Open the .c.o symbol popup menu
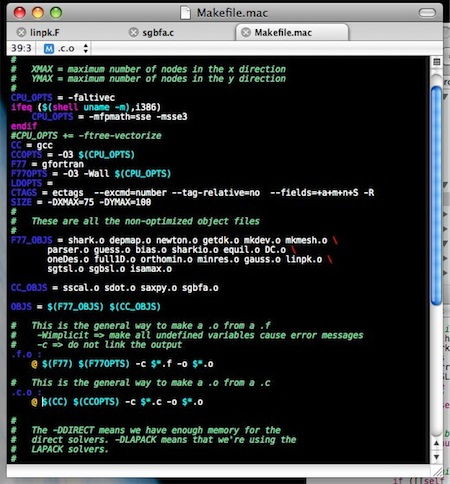This screenshot has width=450, height=484. (66, 49)
